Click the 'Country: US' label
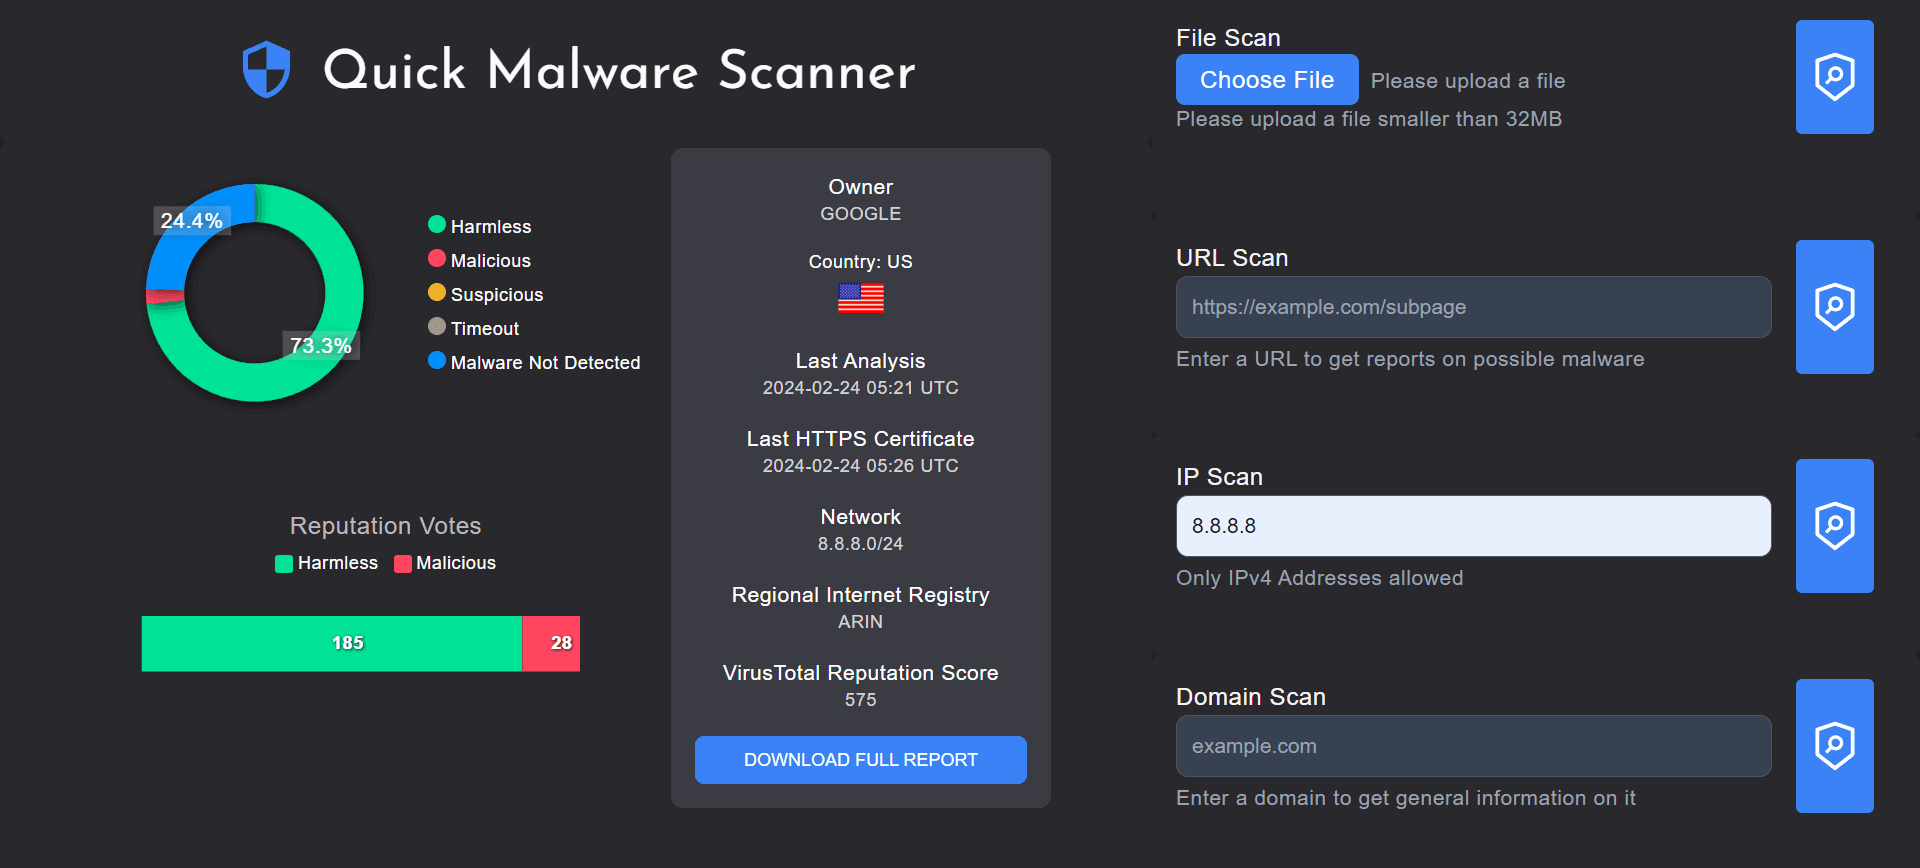Image resolution: width=1920 pixels, height=868 pixels. pos(861,262)
